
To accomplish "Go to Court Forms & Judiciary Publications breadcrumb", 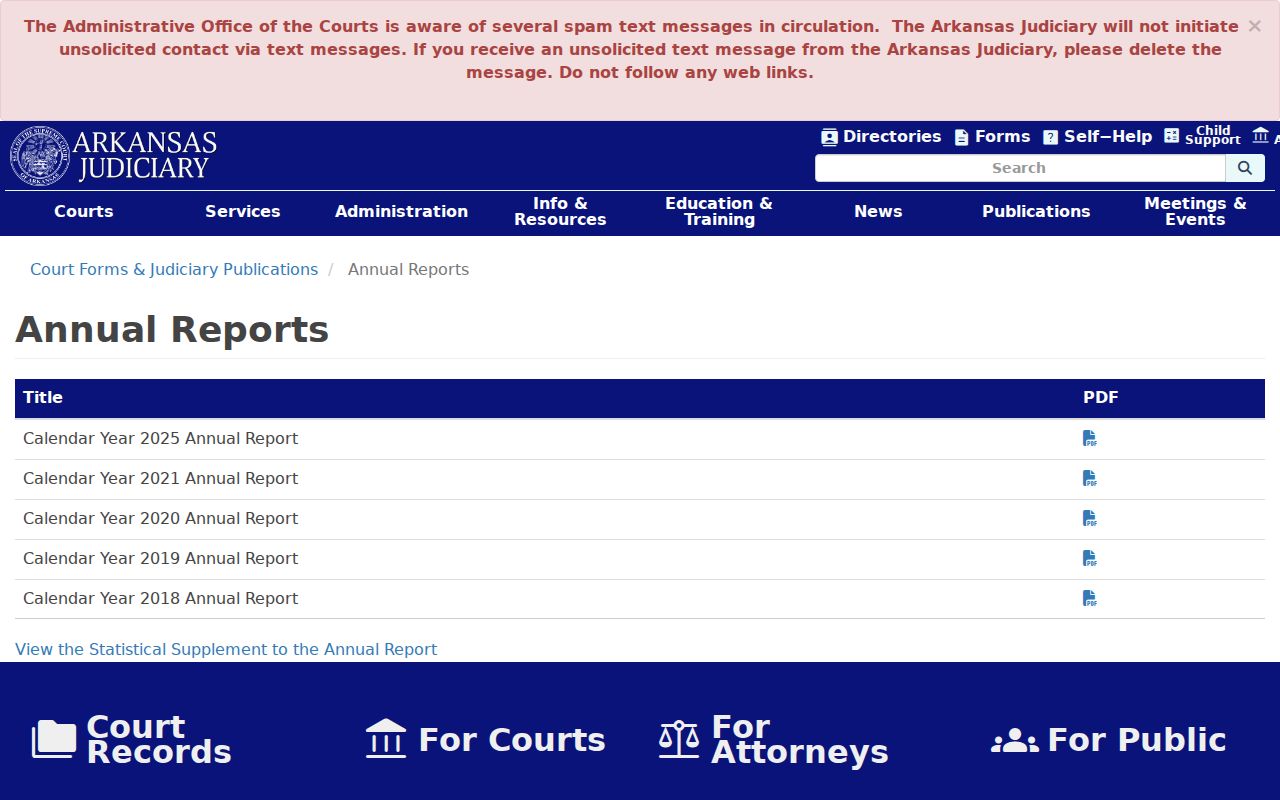I will pyautogui.click(x=174, y=269).
